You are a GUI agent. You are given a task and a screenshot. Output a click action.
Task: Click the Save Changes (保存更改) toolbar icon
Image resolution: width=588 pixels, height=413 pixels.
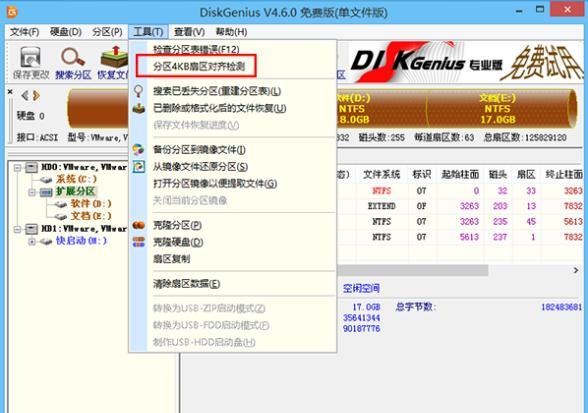coord(30,57)
